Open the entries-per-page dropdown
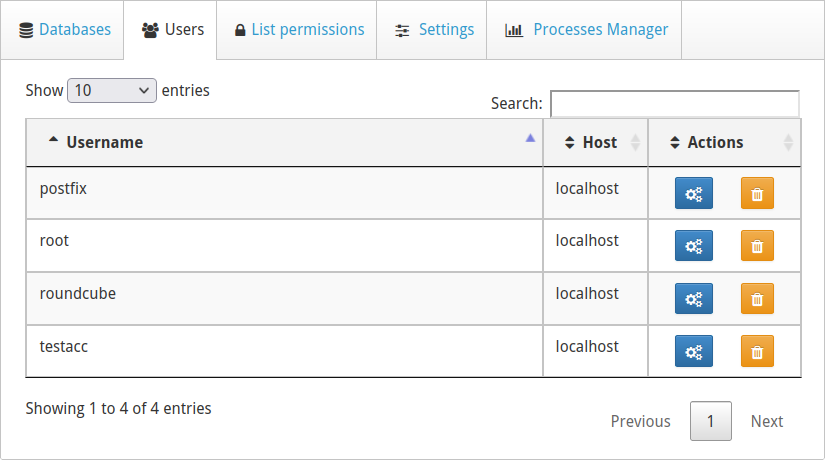 click(x=112, y=90)
